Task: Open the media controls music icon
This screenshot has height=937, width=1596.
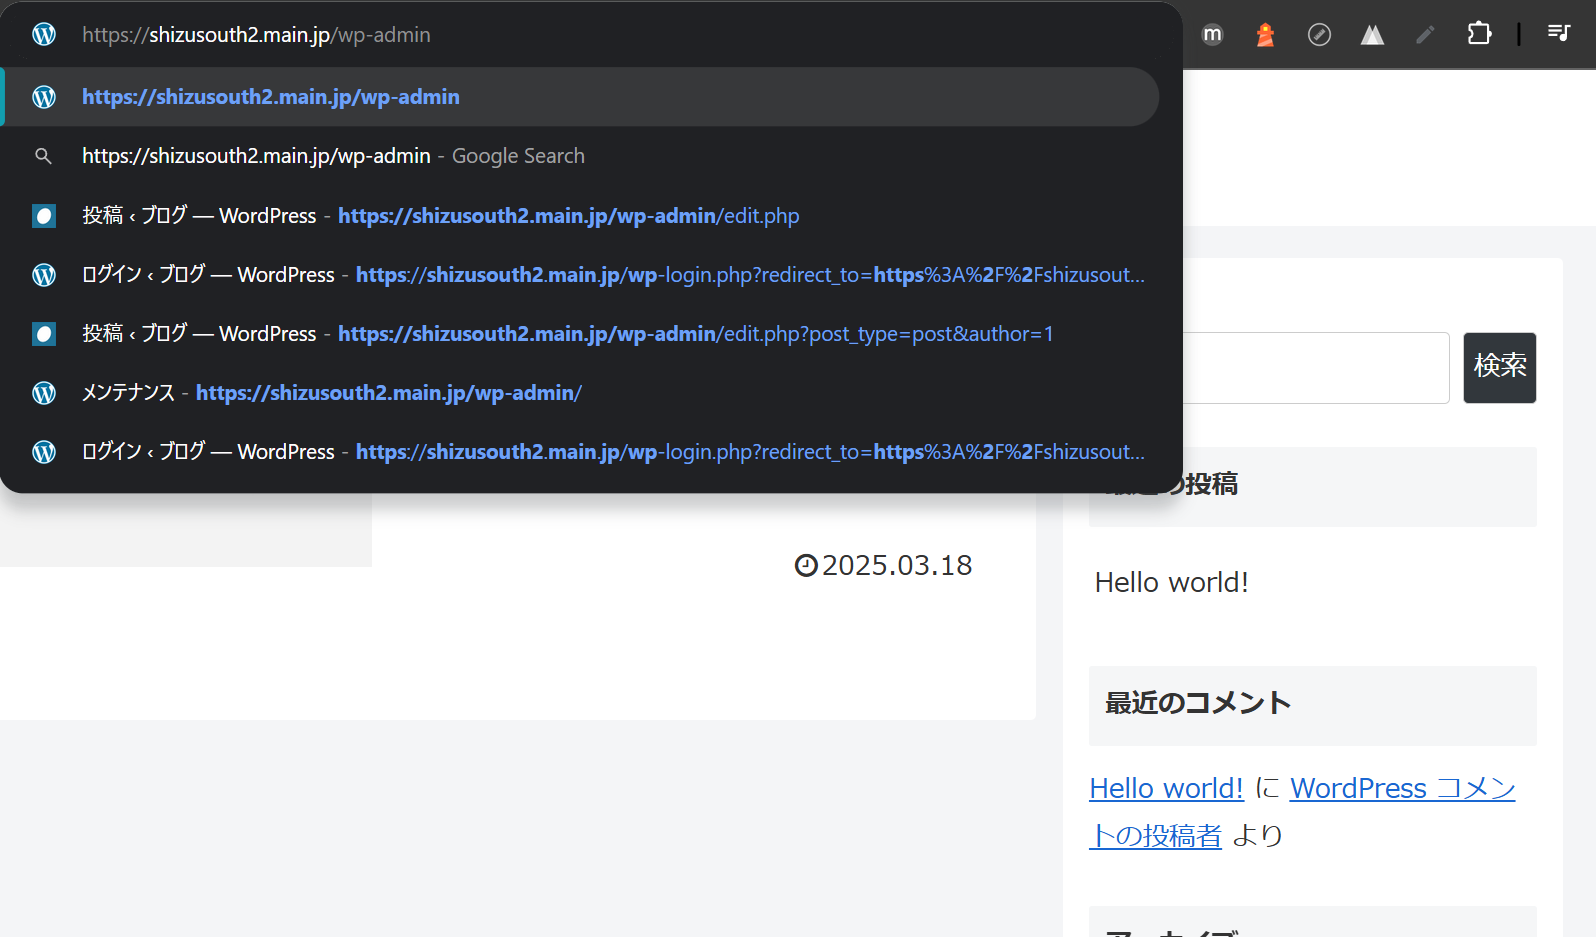Action: [1558, 34]
